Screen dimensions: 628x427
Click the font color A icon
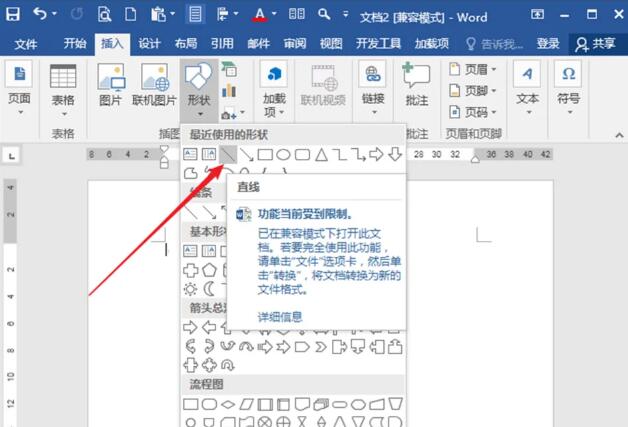(260, 15)
